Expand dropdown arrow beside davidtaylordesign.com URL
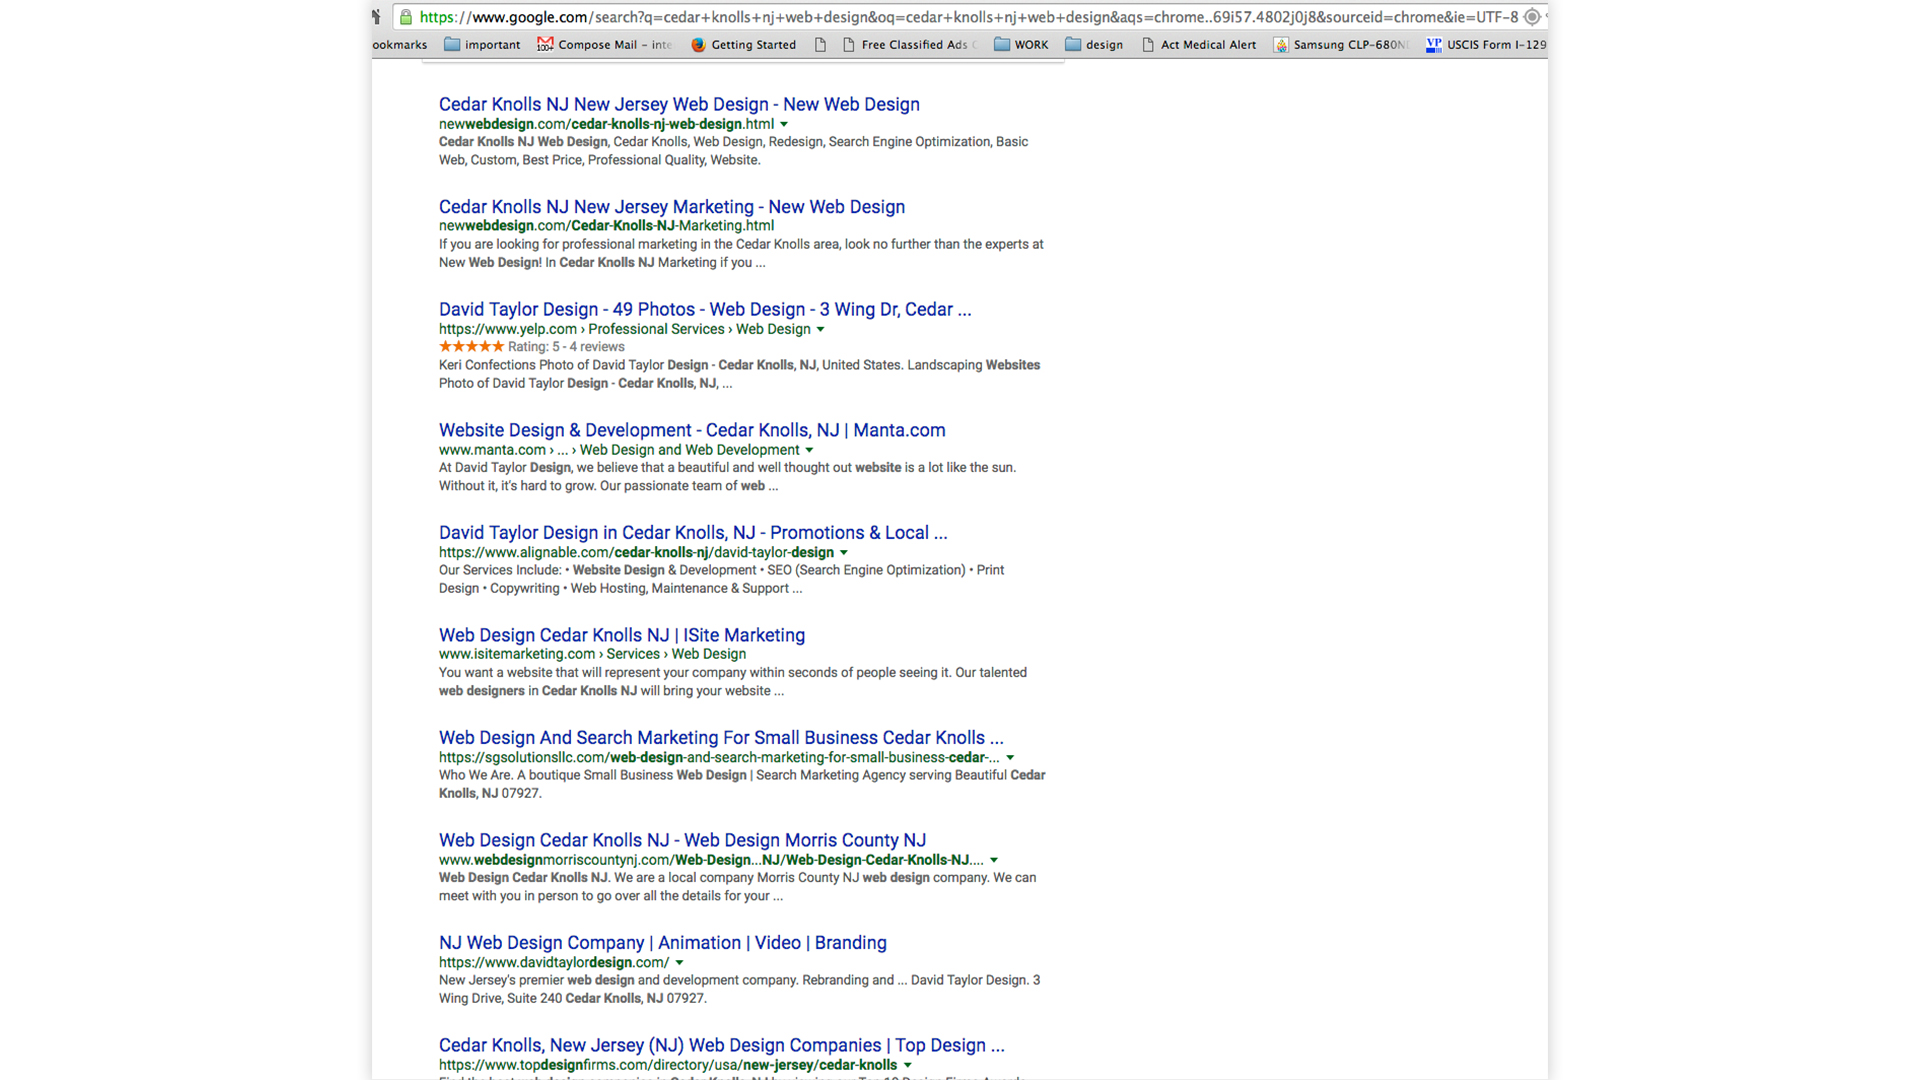The width and height of the screenshot is (1920, 1080). click(679, 963)
